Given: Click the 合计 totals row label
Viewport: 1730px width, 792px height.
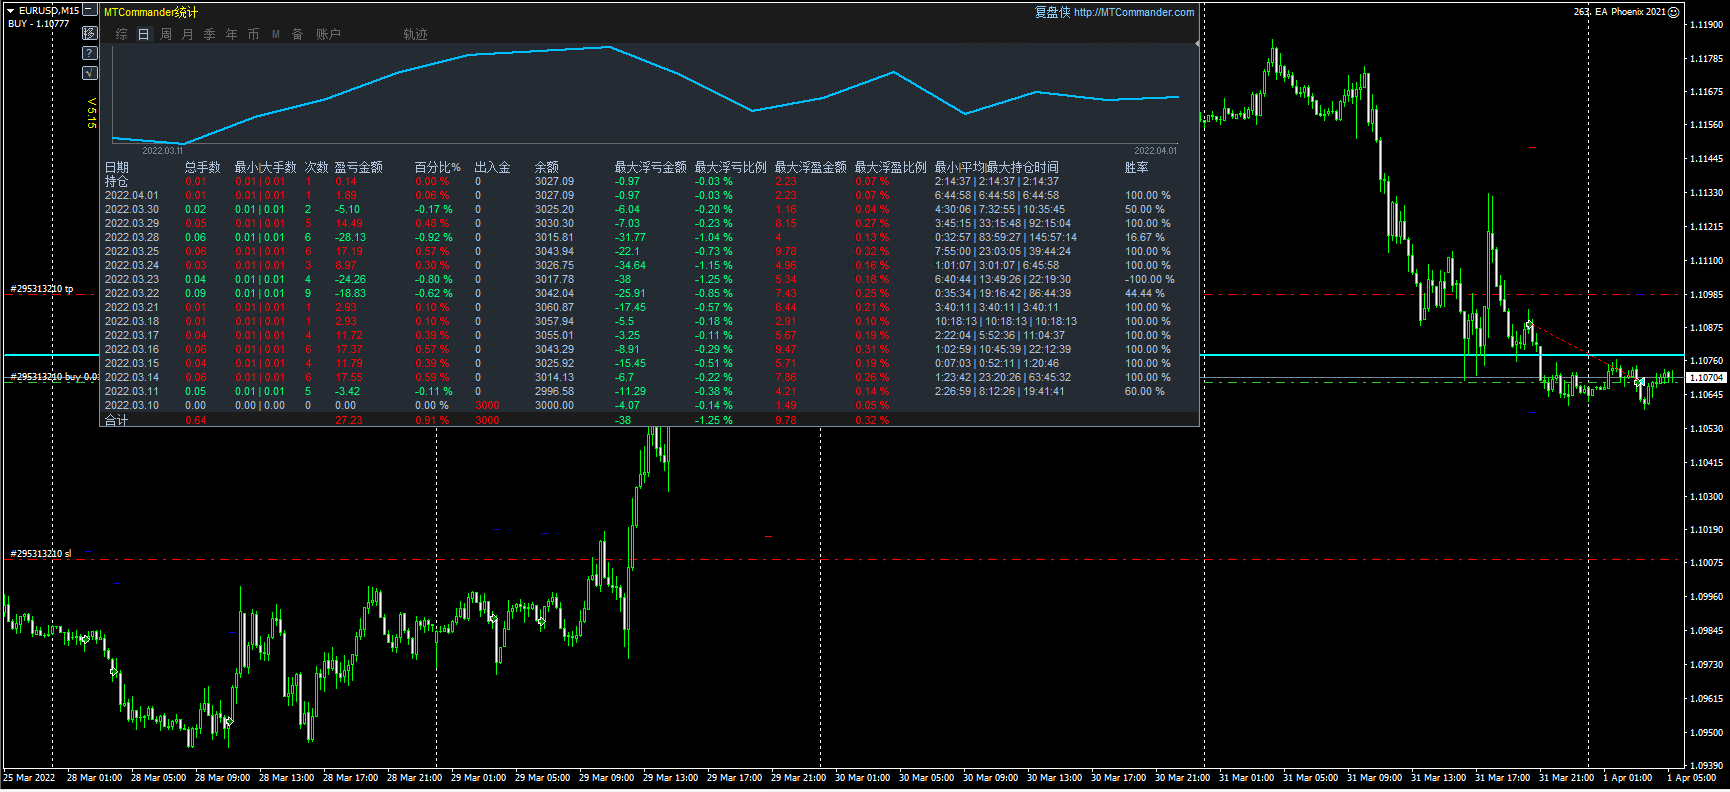Looking at the screenshot, I should pos(117,420).
